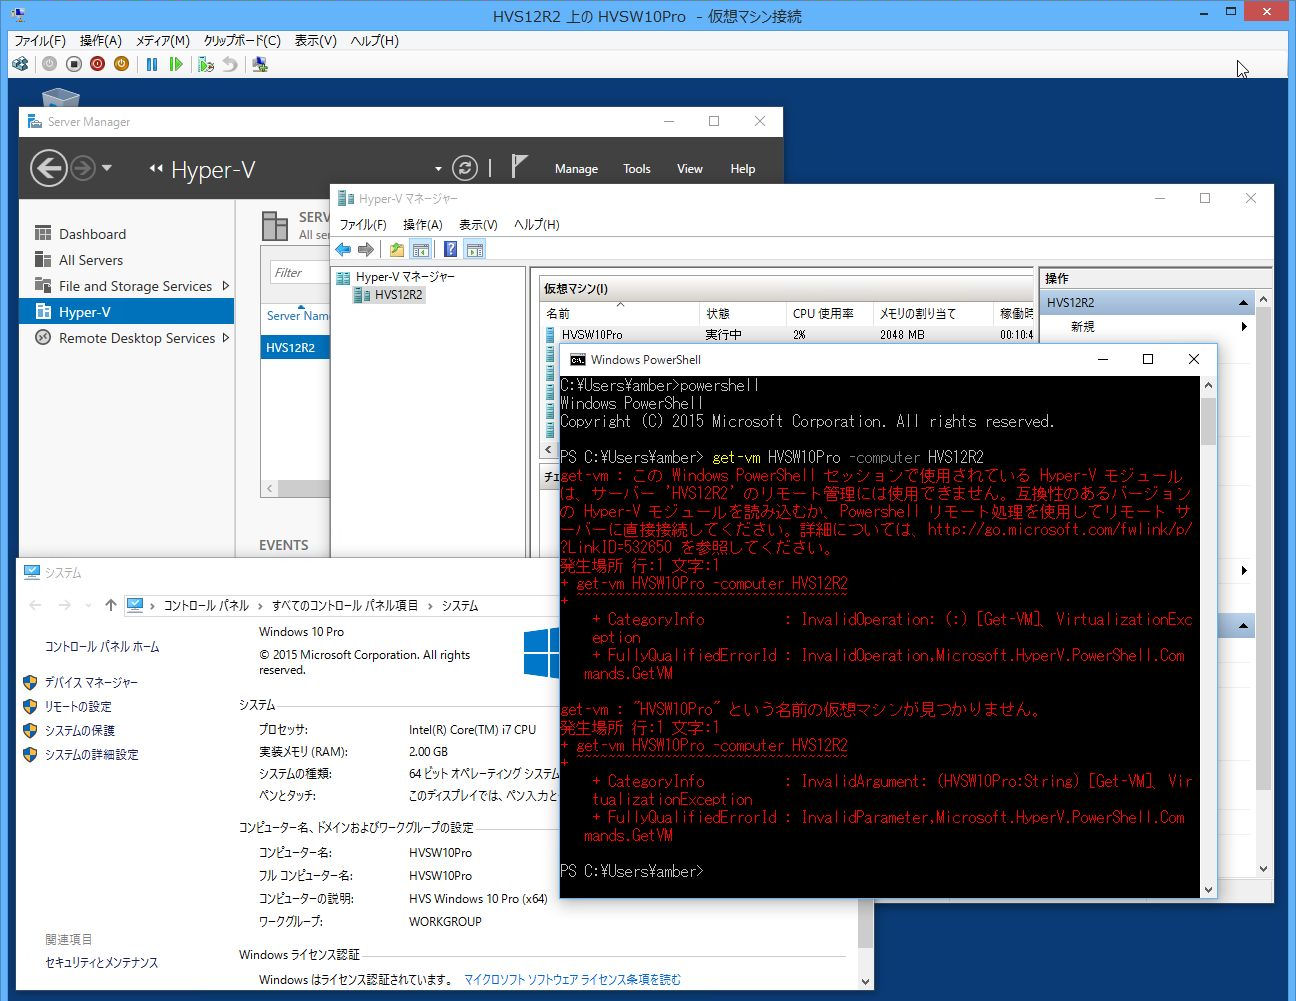Open システムの詳細設定 link
1296x1001 pixels.
[91, 754]
